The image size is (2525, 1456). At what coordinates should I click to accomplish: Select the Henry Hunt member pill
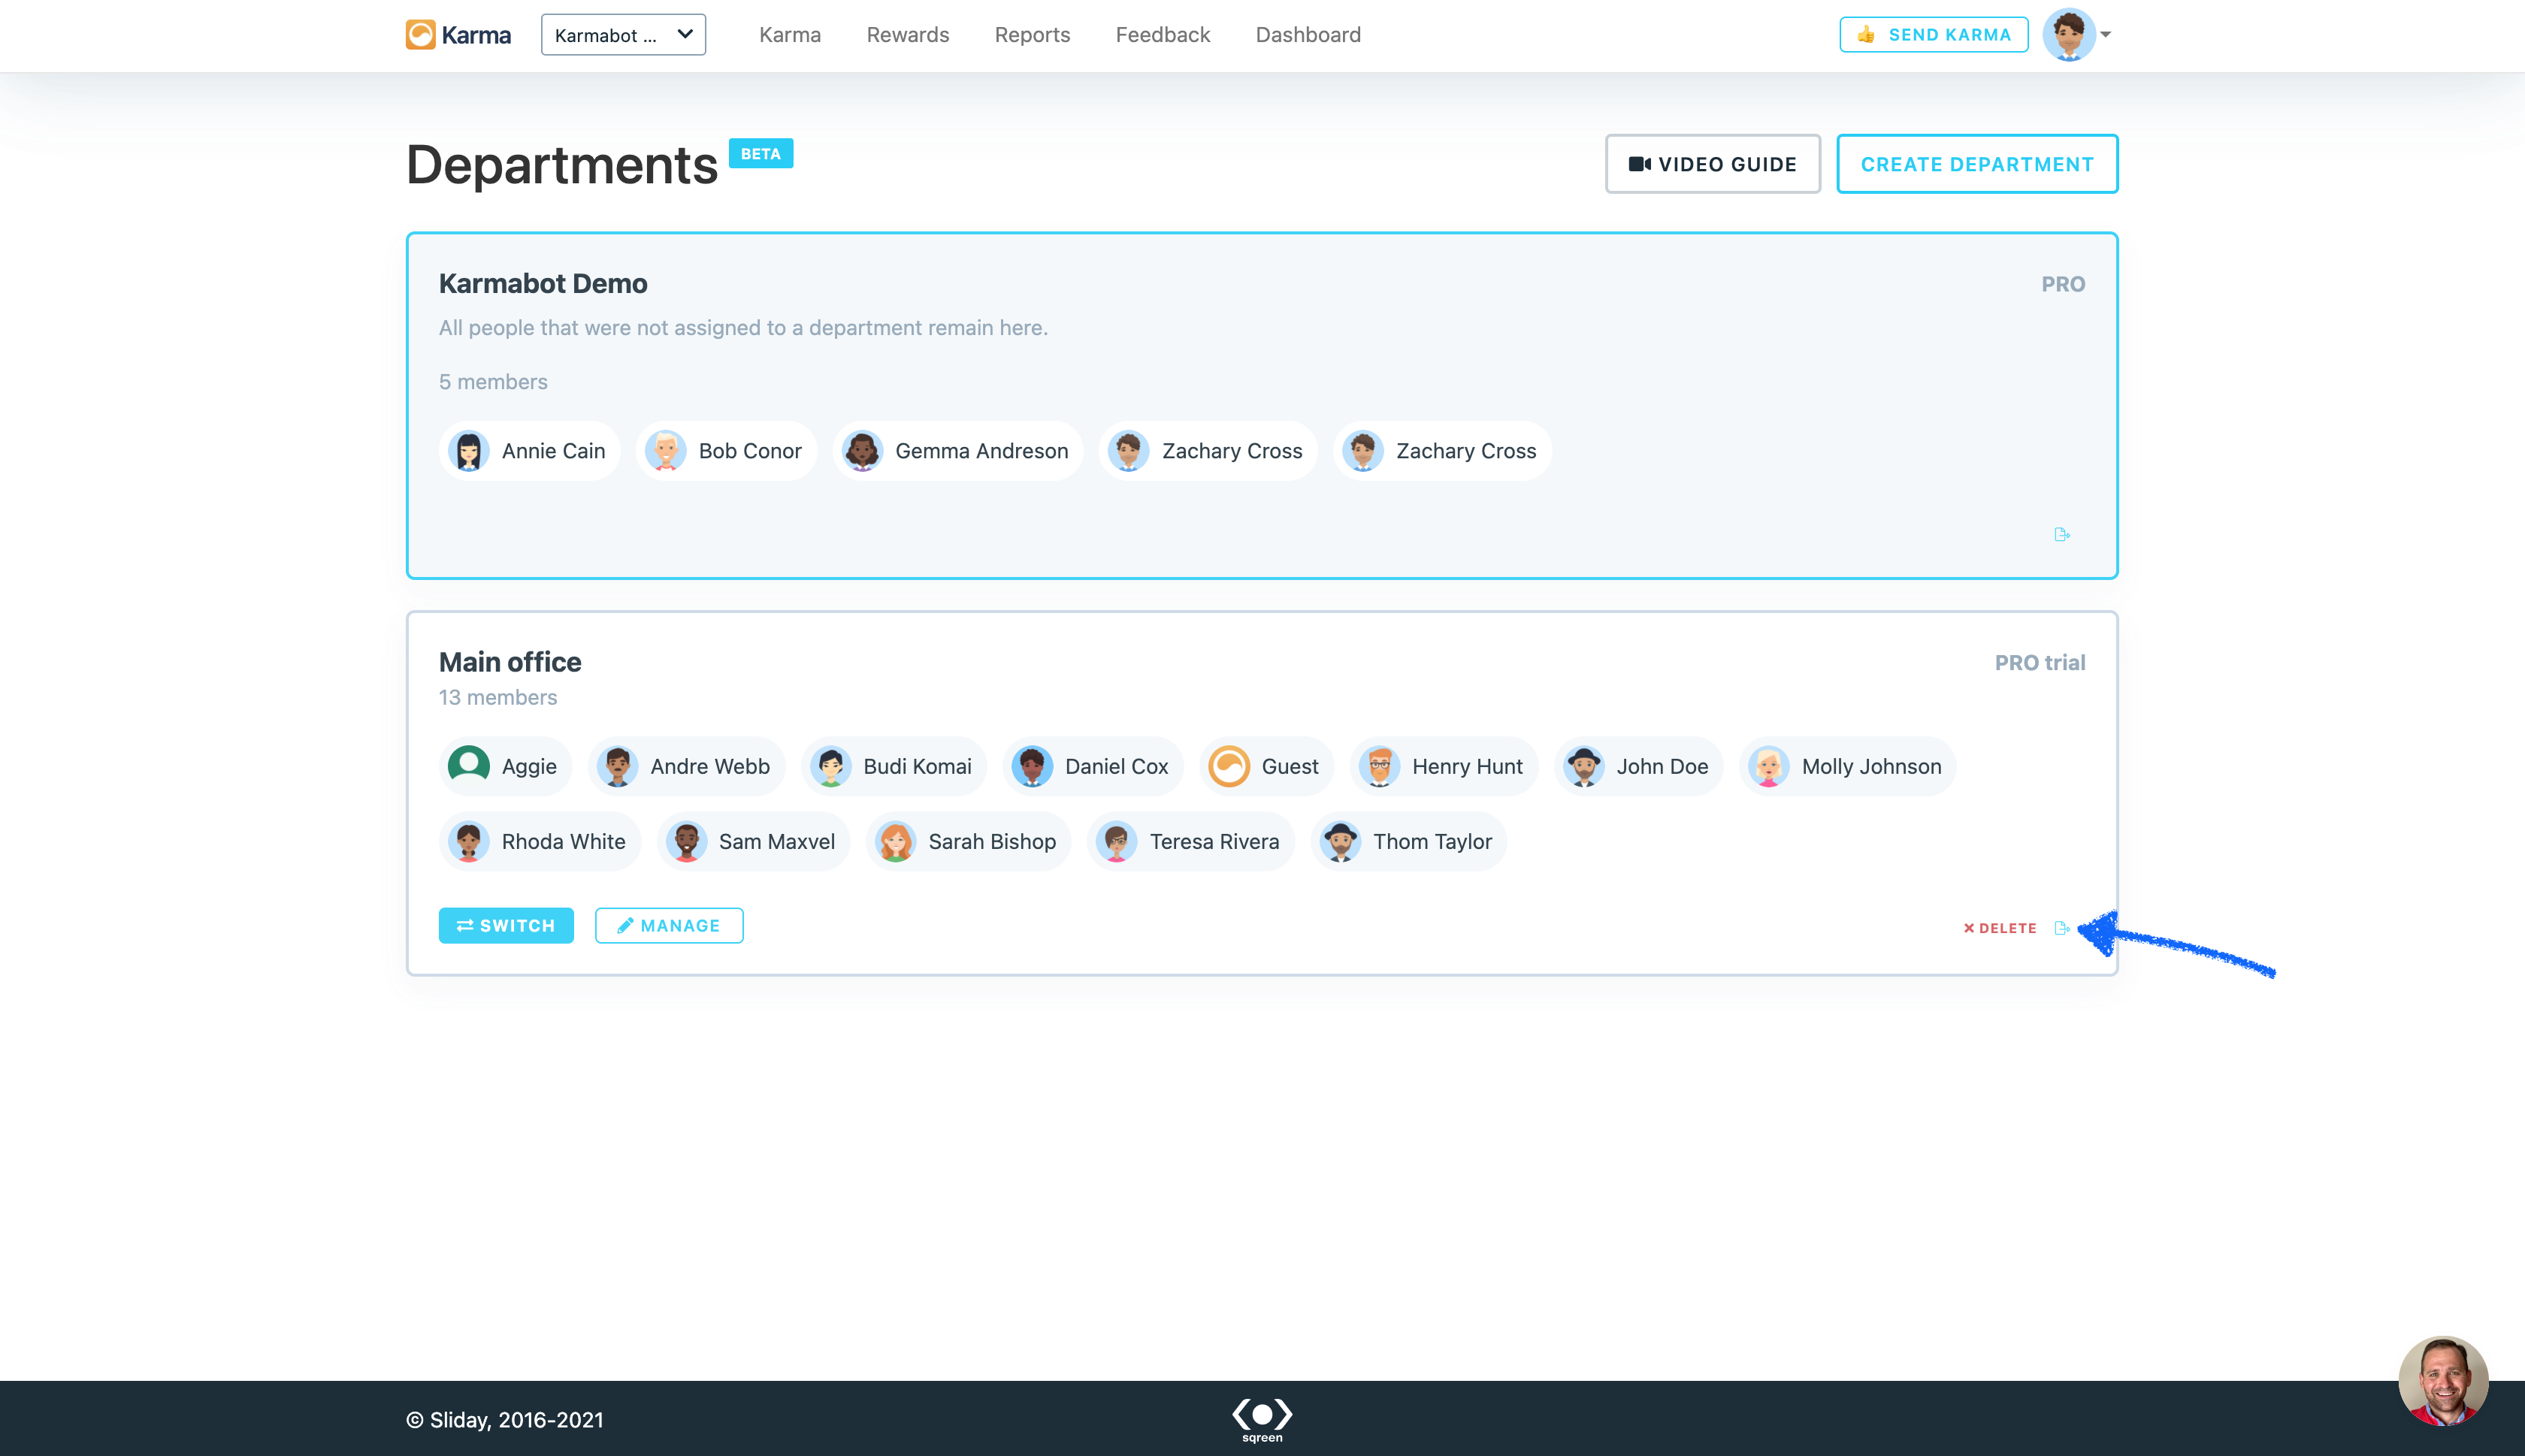1444,766
